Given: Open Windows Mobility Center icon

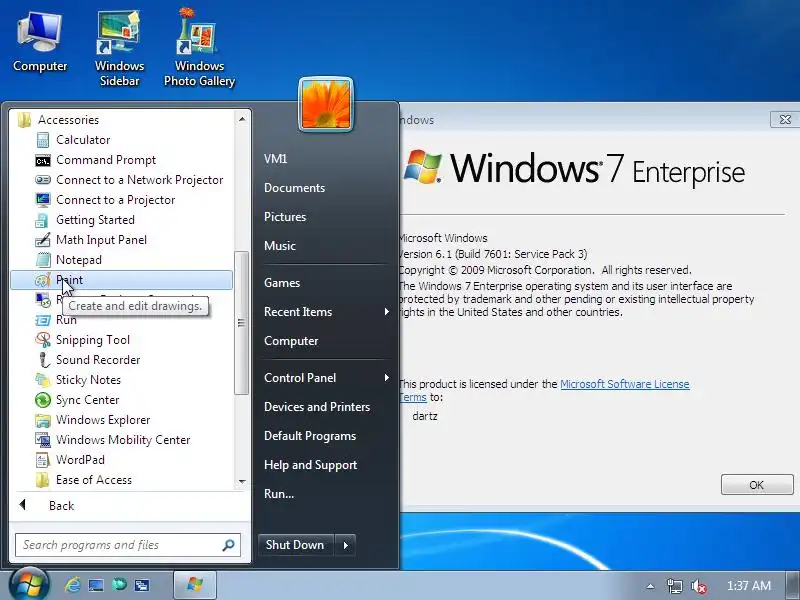Looking at the screenshot, I should [x=43, y=440].
